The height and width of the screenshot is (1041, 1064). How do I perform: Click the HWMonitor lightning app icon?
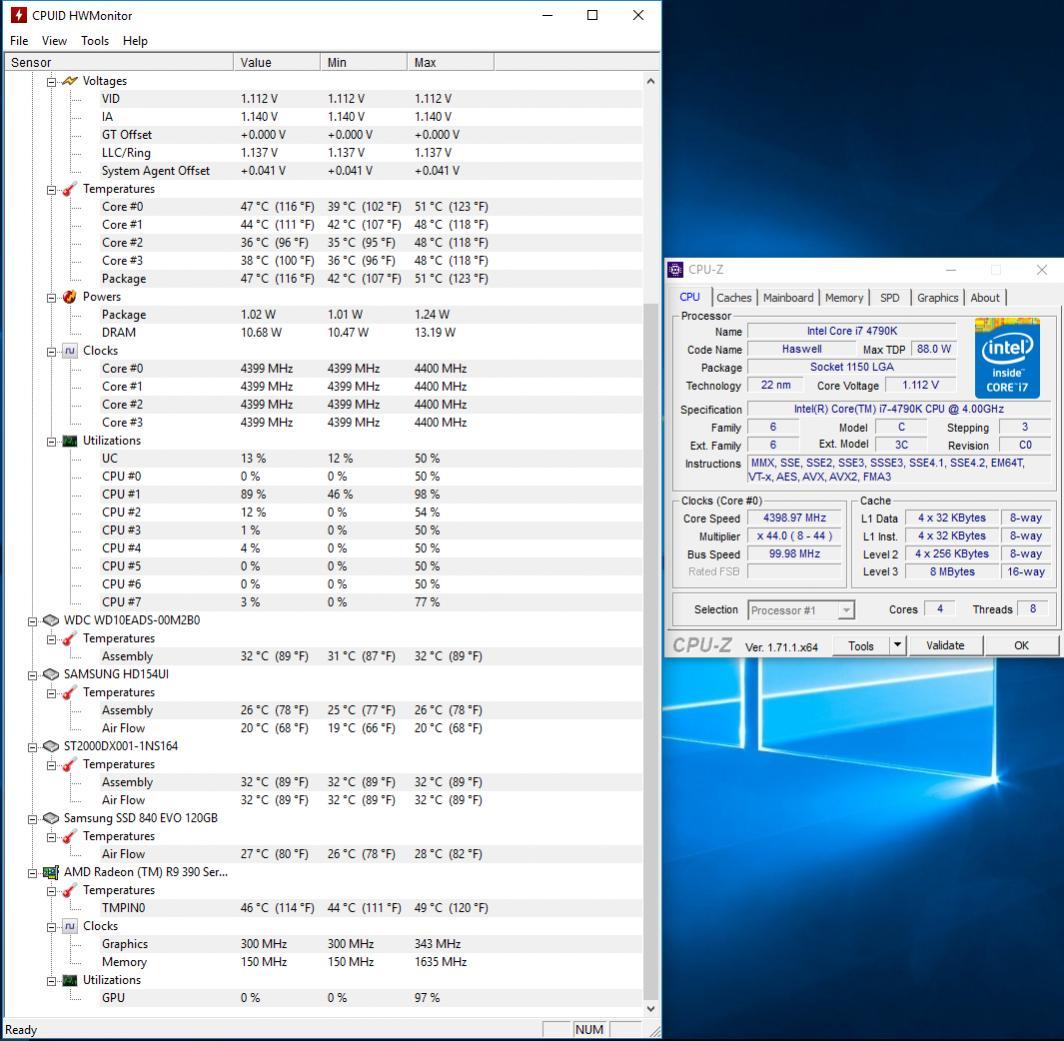pyautogui.click(x=18, y=15)
